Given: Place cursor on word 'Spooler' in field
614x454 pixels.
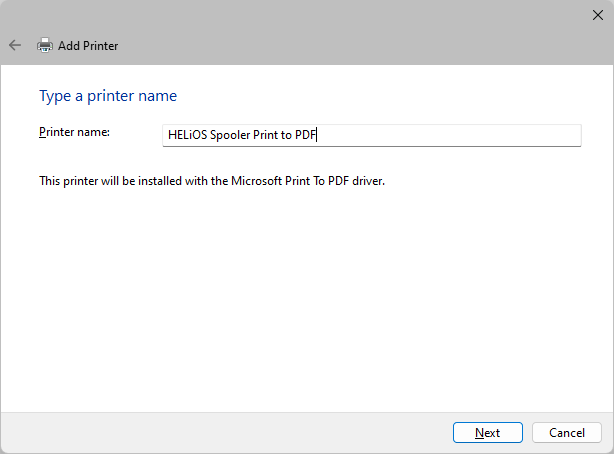Looking at the screenshot, I should tap(233, 135).
